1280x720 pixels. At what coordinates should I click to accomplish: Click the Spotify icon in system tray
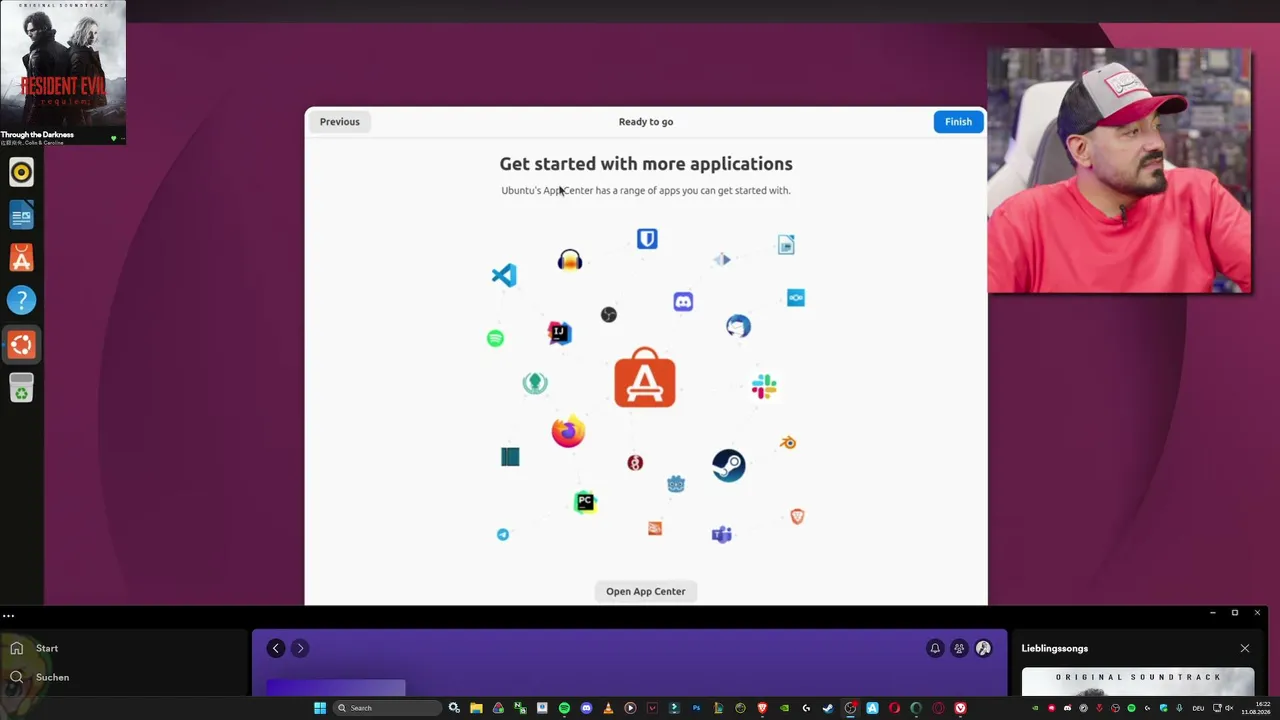tap(1131, 708)
